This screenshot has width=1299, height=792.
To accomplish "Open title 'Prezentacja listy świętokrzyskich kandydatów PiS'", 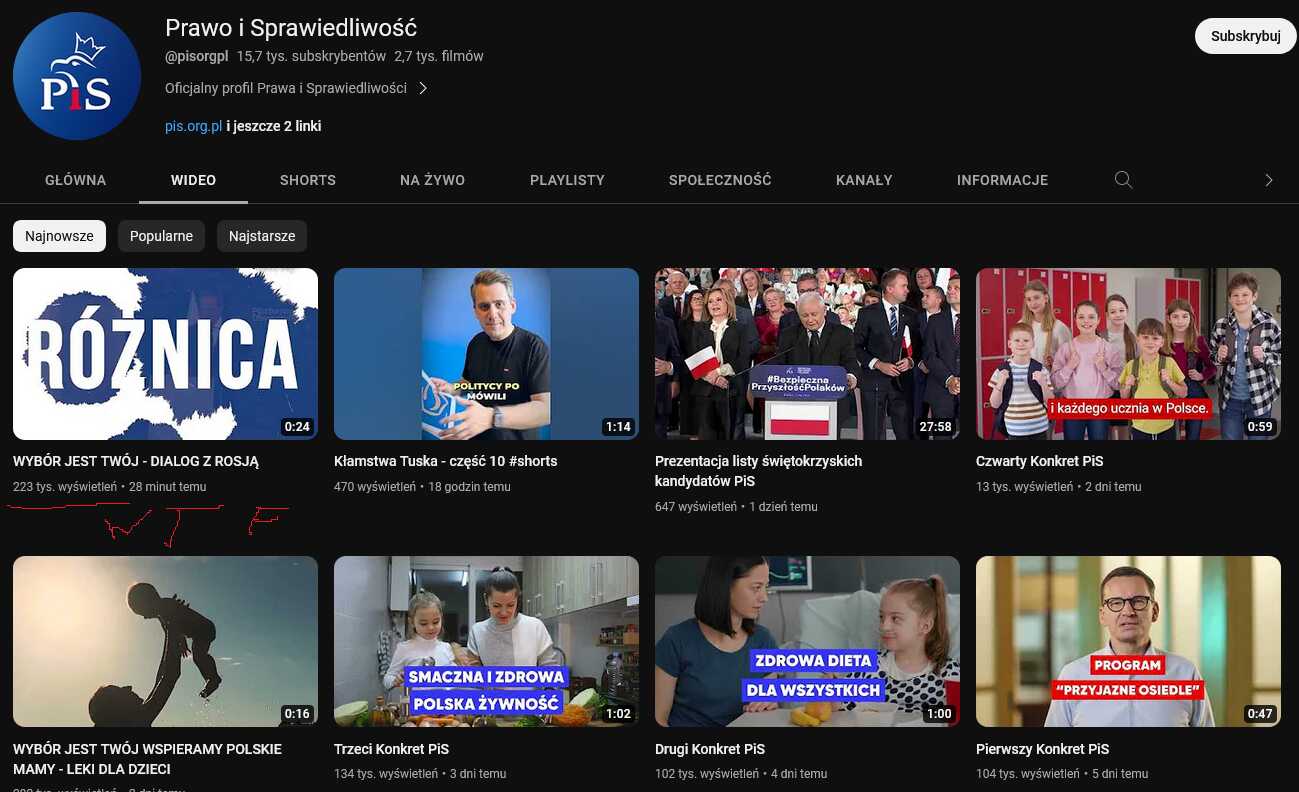I will [x=758, y=471].
